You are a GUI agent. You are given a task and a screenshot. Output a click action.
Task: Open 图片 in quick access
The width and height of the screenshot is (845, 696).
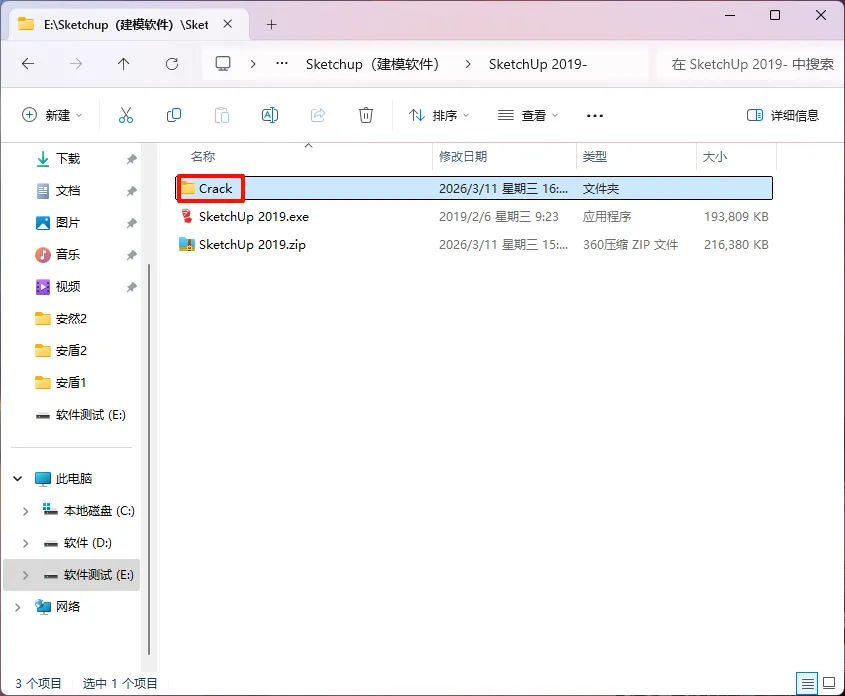coord(67,223)
